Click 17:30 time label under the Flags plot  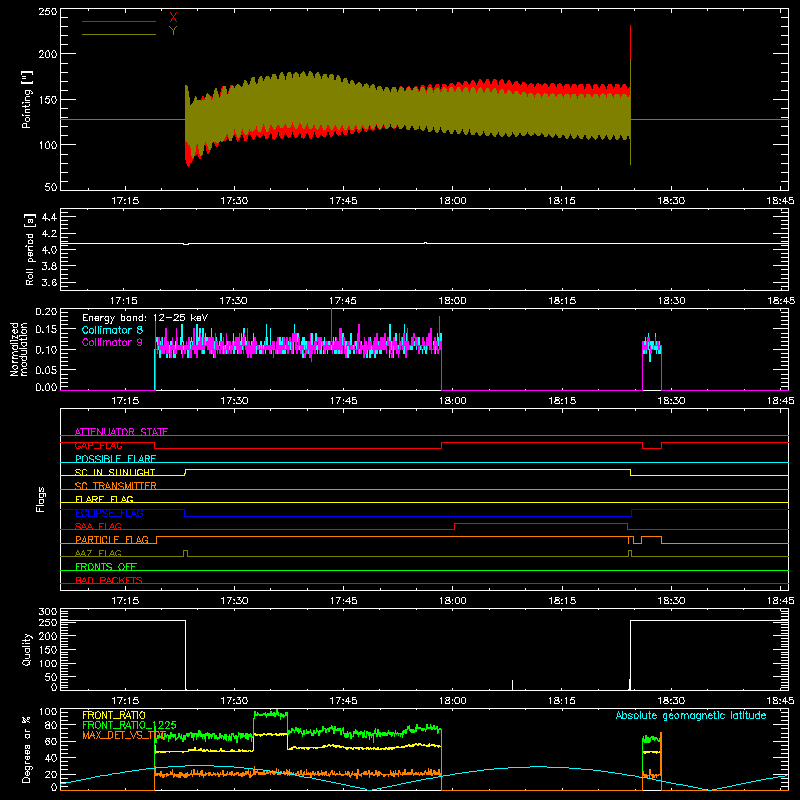[x=234, y=601]
